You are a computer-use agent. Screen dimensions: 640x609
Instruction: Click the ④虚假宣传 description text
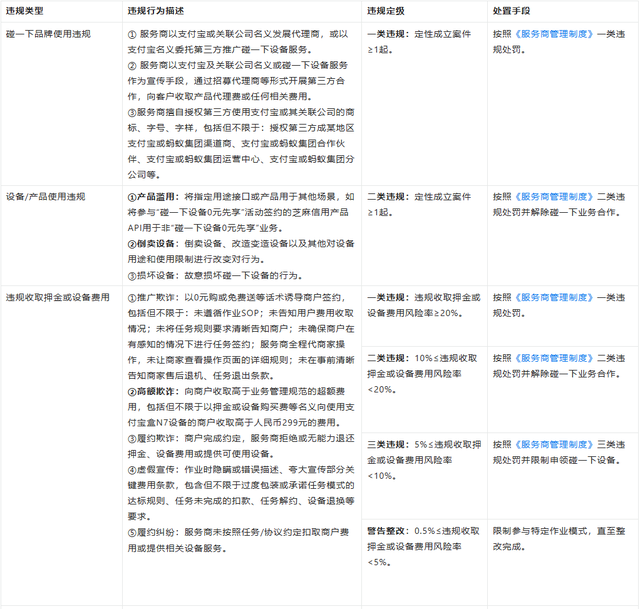click(241, 493)
